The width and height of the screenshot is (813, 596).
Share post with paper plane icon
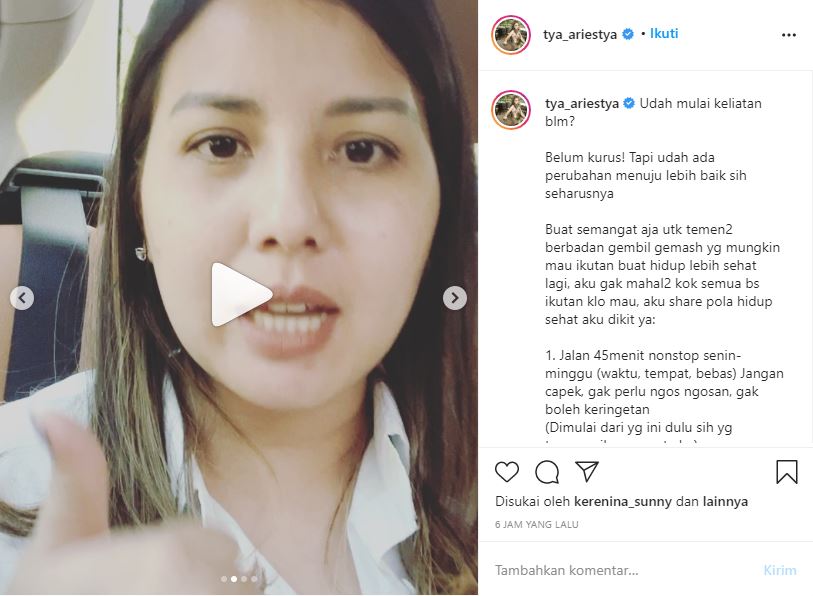tap(587, 472)
